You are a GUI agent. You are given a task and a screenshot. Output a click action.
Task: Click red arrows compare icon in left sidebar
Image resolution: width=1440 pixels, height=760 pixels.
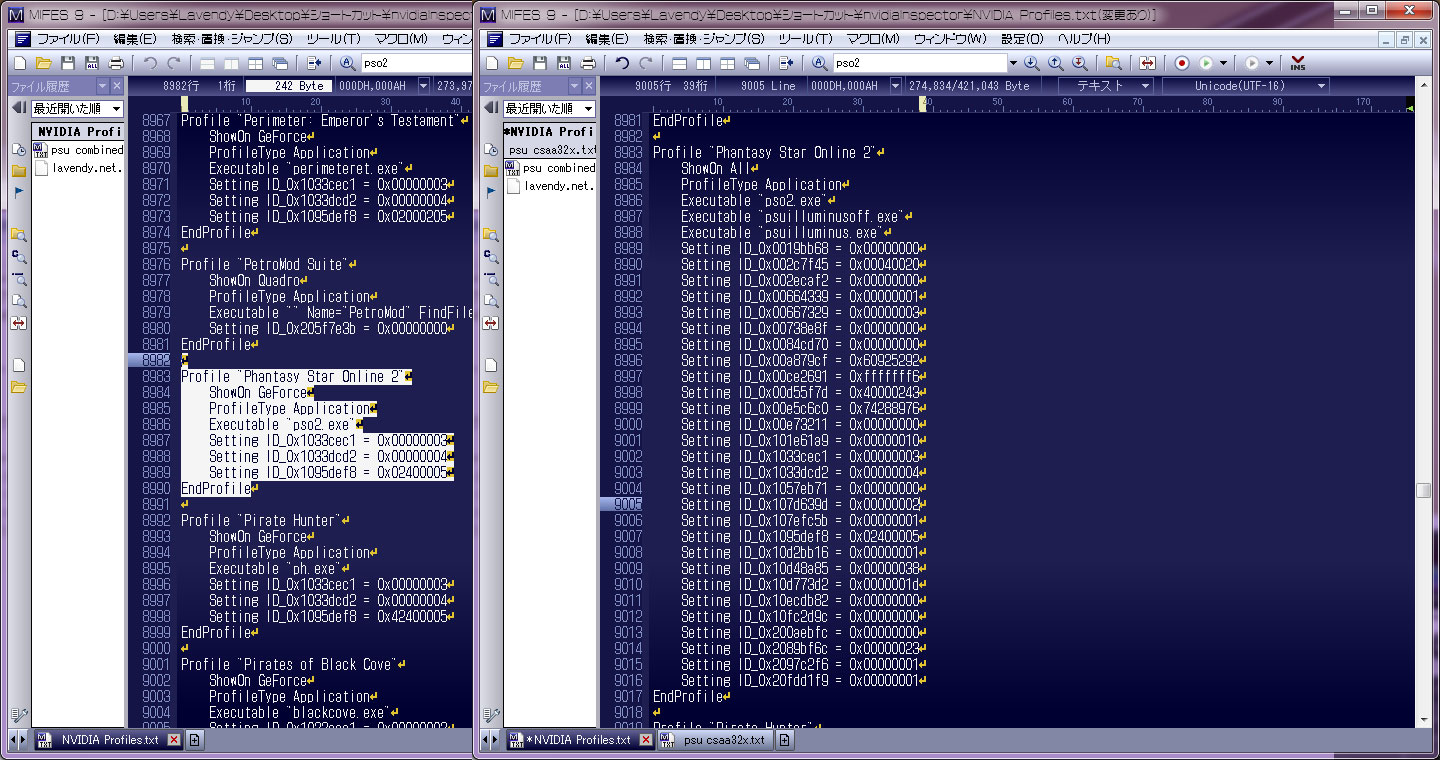18,323
